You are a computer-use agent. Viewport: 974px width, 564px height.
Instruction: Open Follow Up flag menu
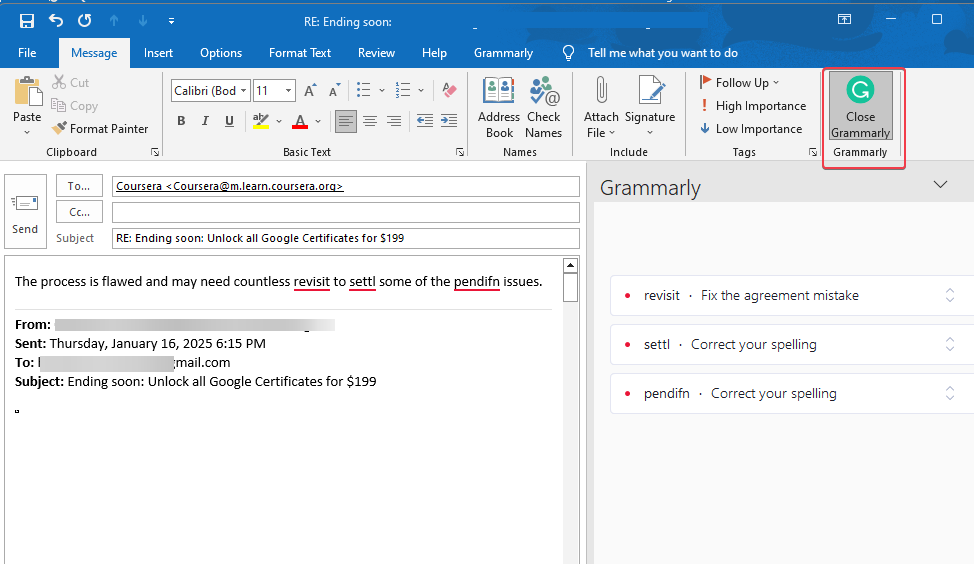click(739, 83)
